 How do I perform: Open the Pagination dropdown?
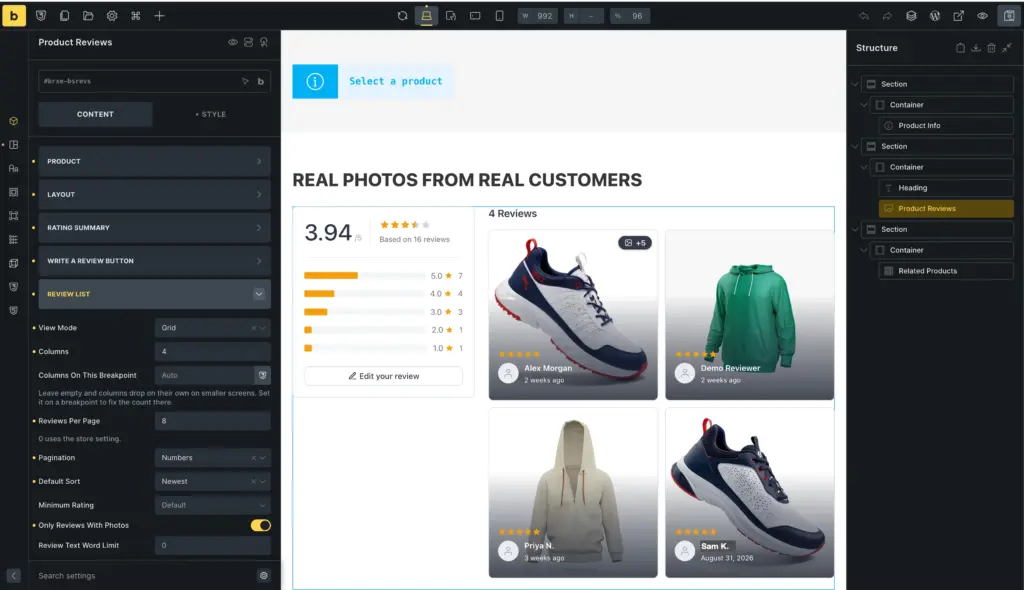pos(212,458)
